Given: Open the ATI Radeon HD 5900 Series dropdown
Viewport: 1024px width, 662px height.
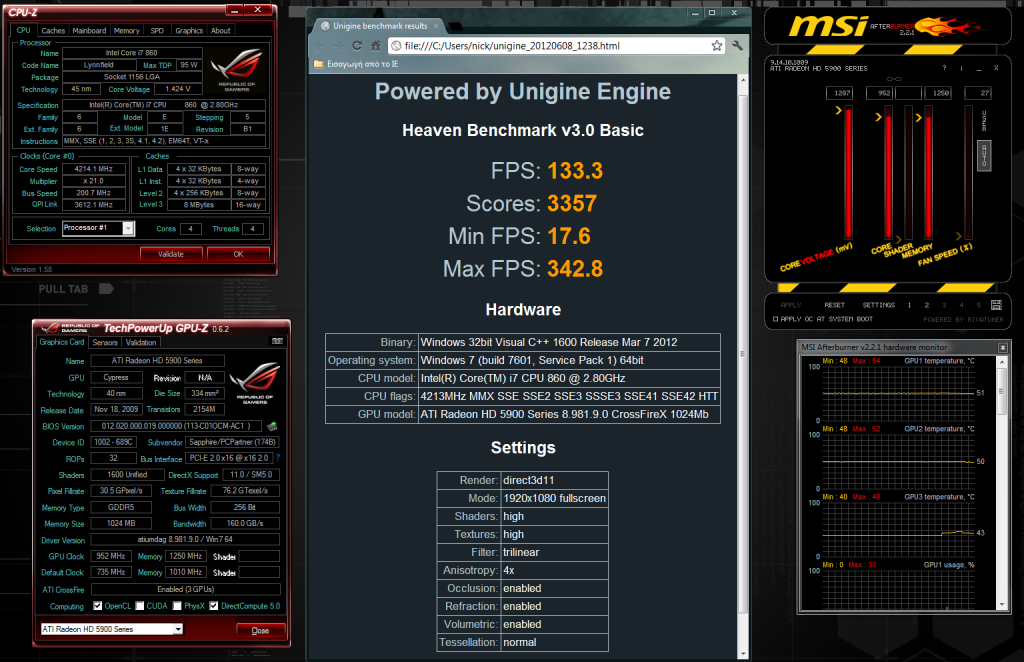Looking at the screenshot, I should 178,629.
